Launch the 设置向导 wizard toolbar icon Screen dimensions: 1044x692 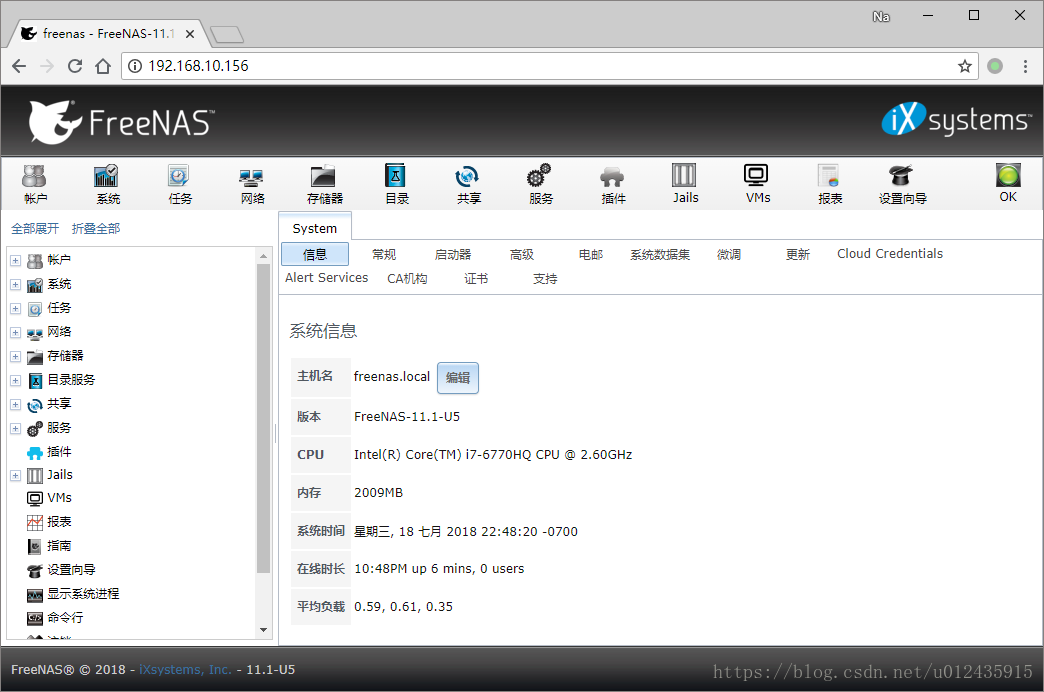(902, 183)
